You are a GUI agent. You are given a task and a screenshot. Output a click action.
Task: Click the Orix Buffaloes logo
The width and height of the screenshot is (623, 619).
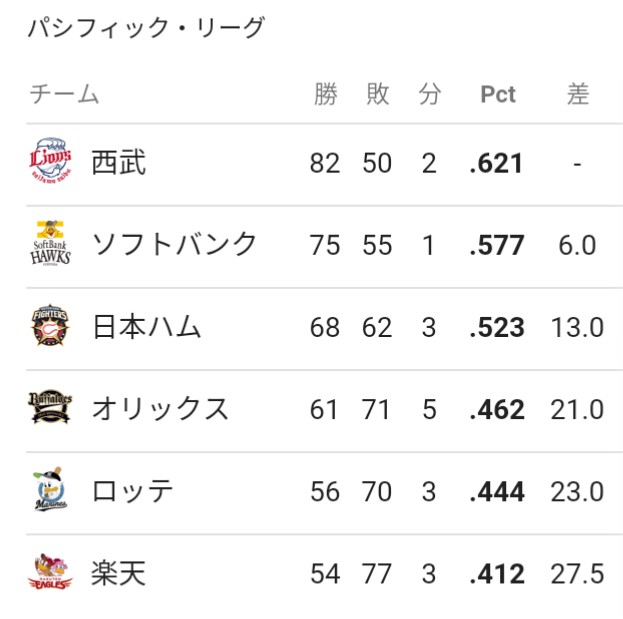[x=50, y=406]
